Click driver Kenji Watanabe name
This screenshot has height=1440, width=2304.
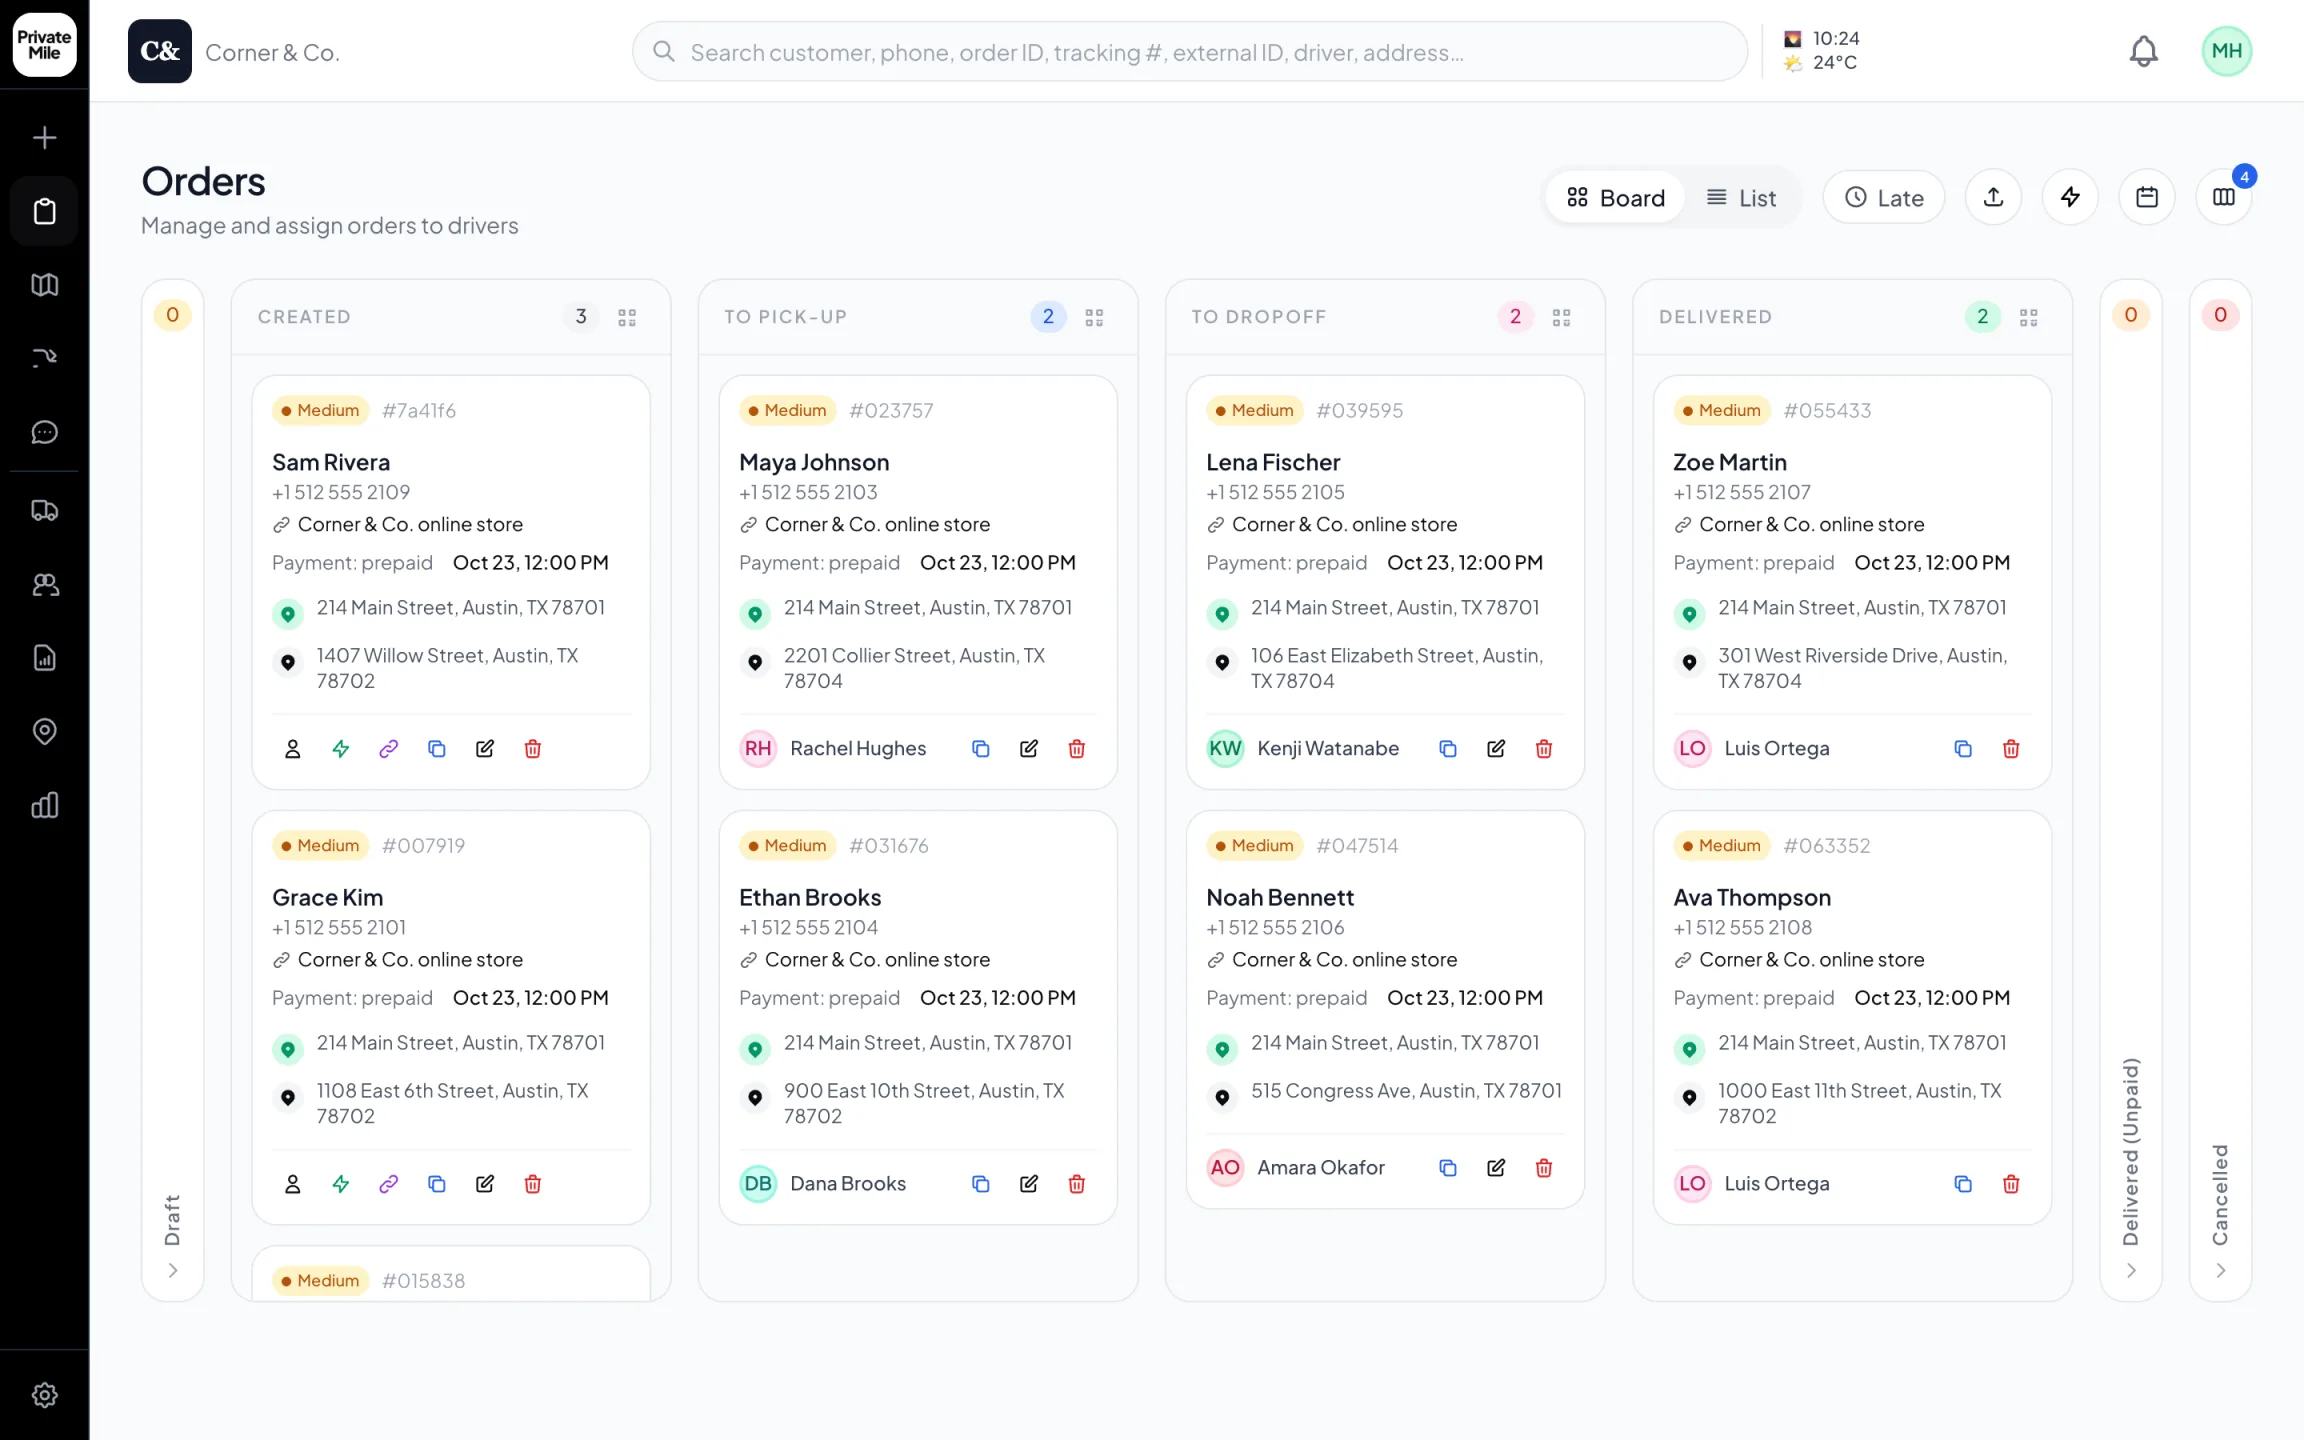pos(1328,749)
